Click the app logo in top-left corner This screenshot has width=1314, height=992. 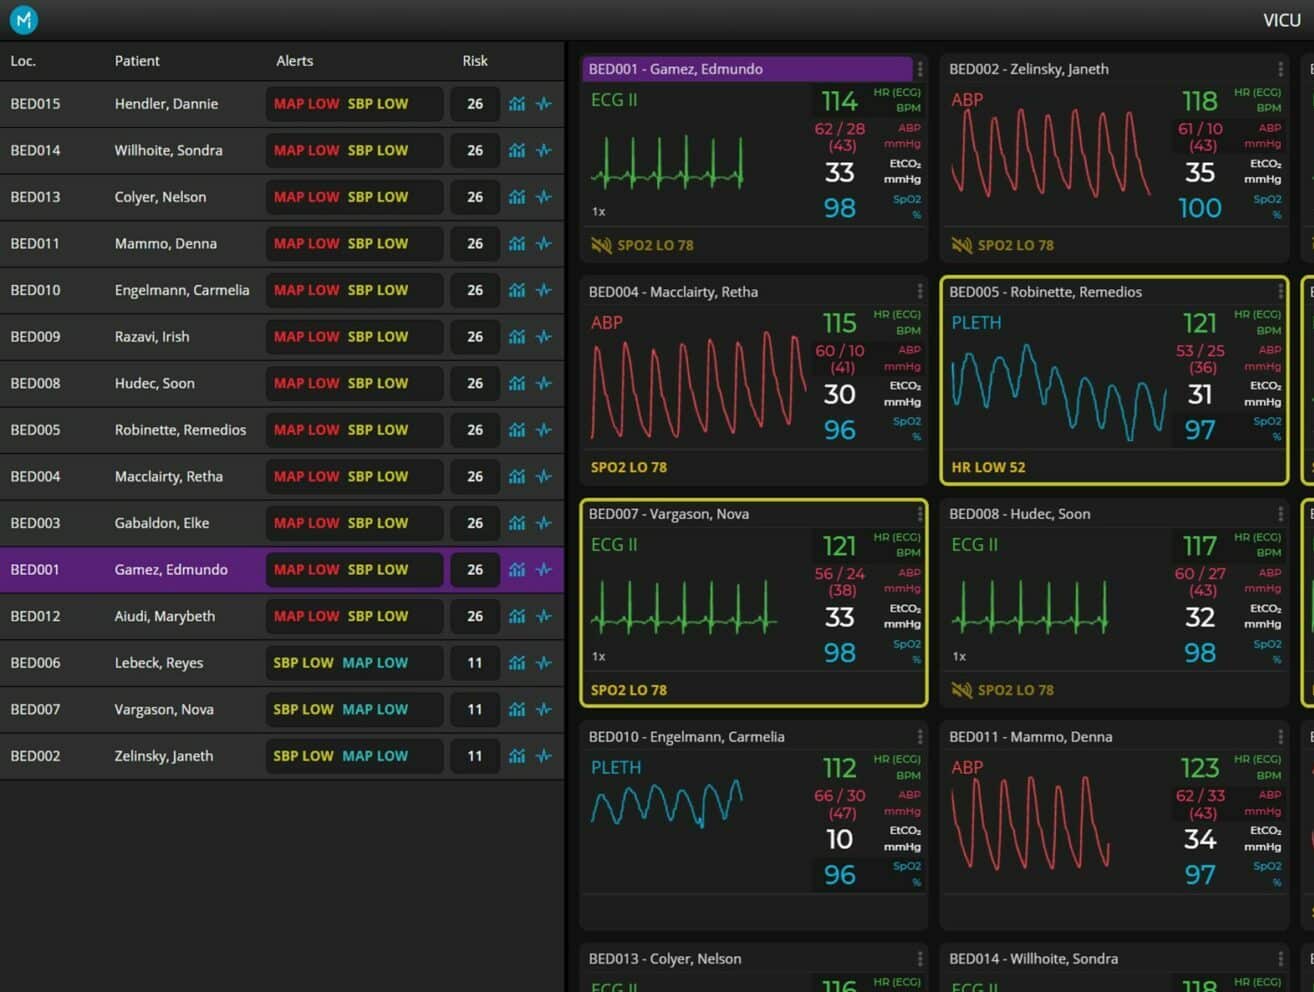point(23,19)
